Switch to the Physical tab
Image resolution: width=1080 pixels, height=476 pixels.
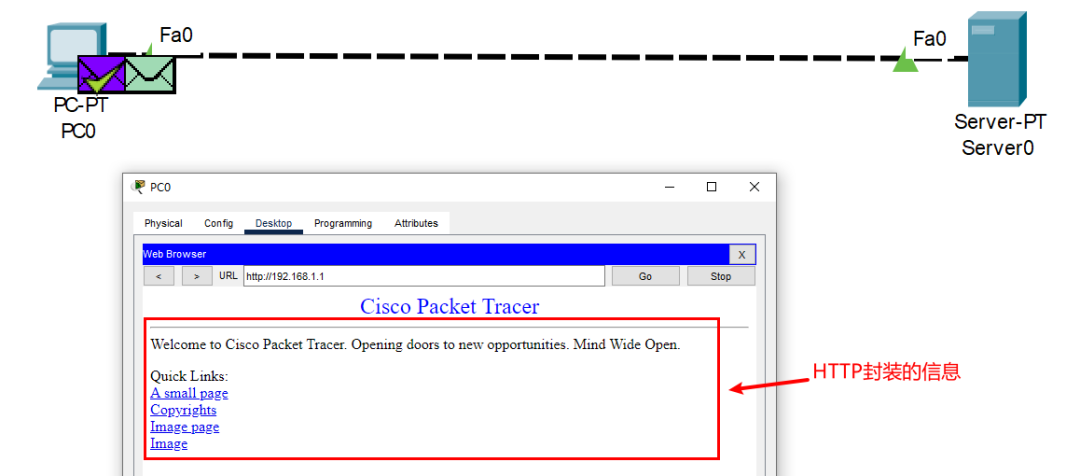point(163,223)
